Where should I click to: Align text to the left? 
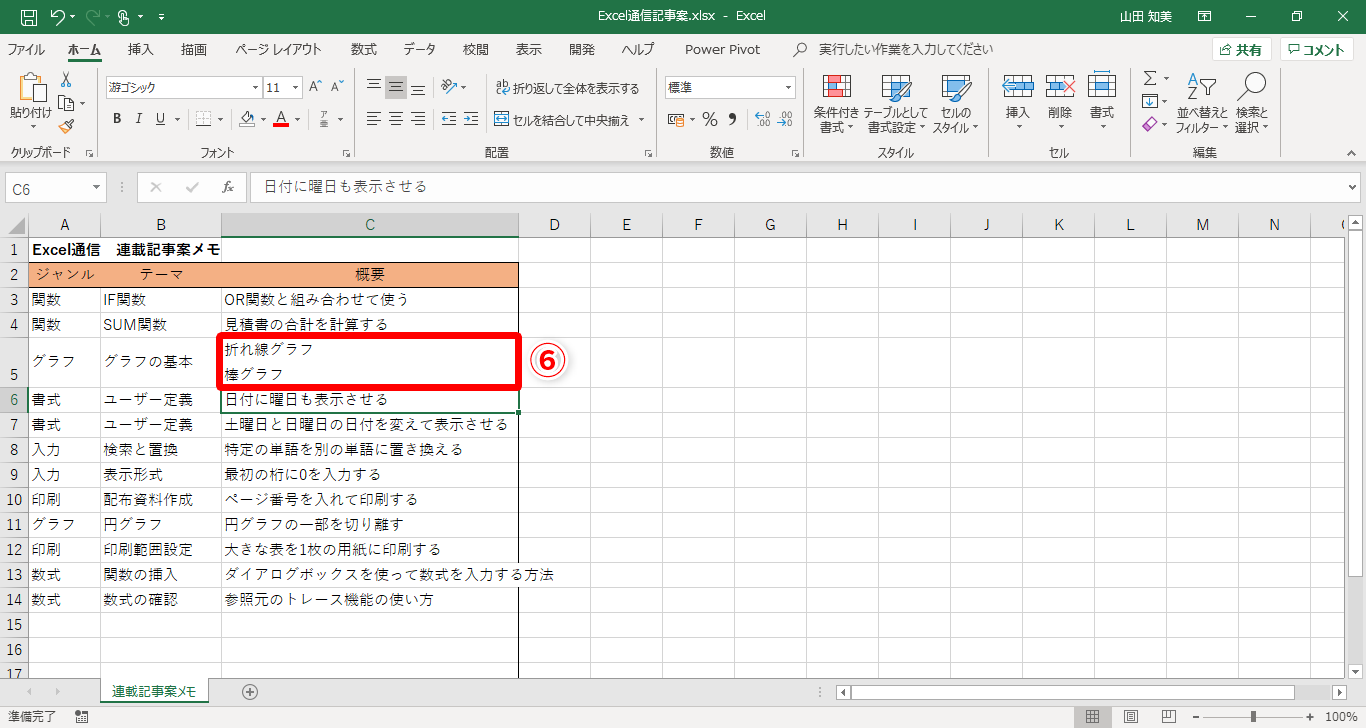374,119
